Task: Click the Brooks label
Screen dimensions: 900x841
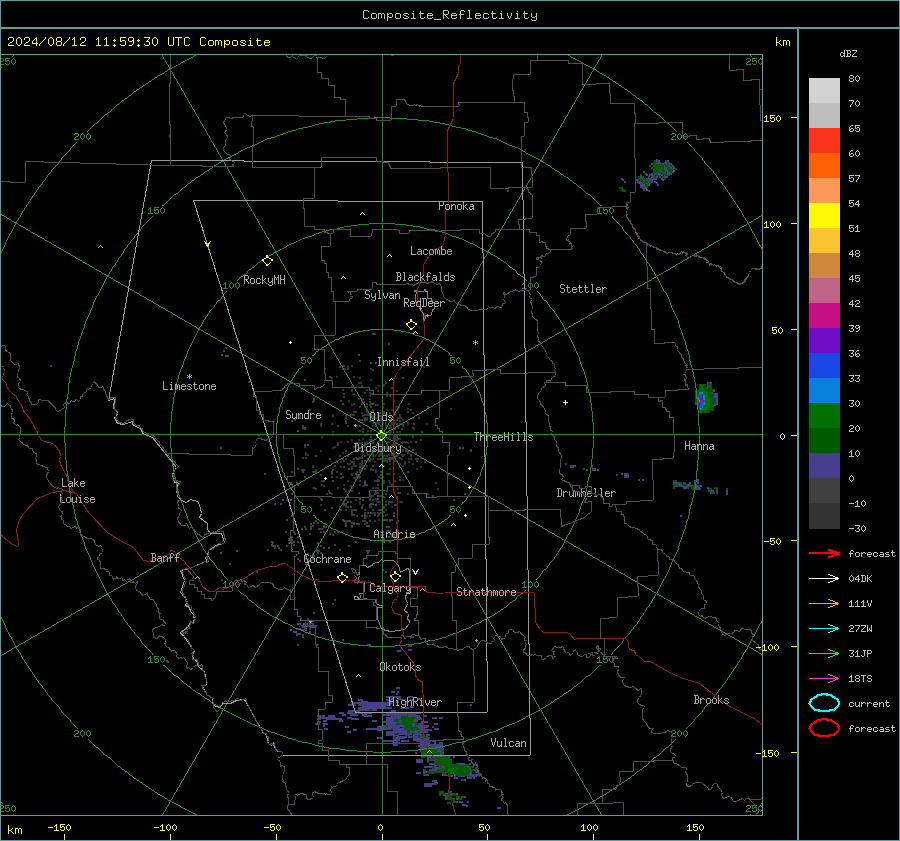Action: pos(711,700)
